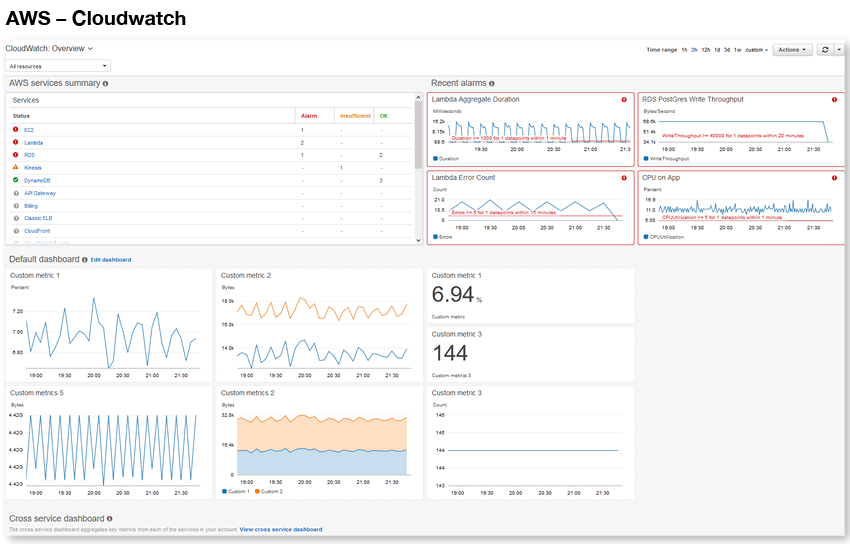
Task: Open the dropdown arrow beside refresh button
Action: (839, 50)
